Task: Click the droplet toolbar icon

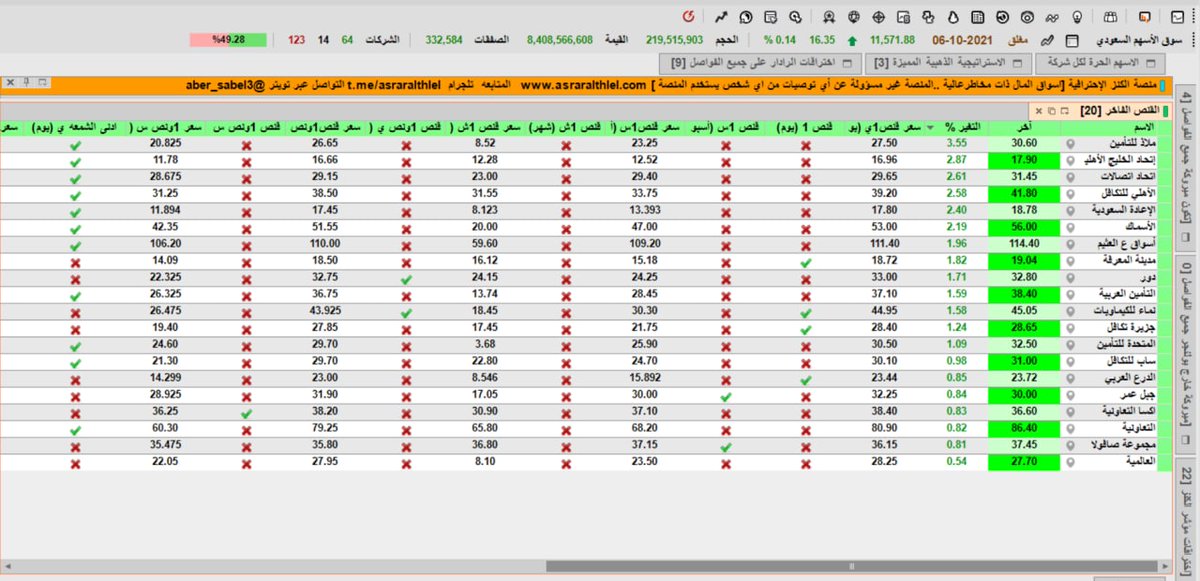Action: click(x=952, y=17)
